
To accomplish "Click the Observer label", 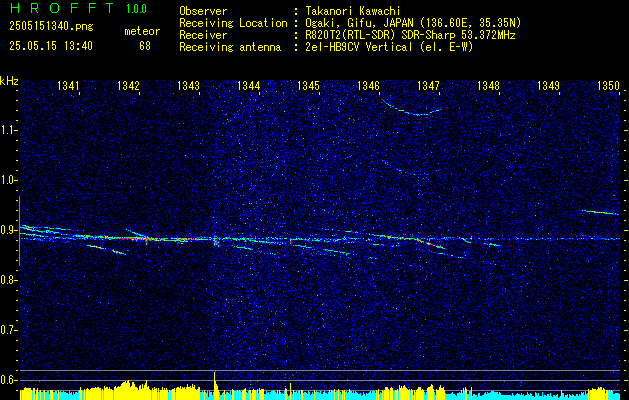I will 203,11.
